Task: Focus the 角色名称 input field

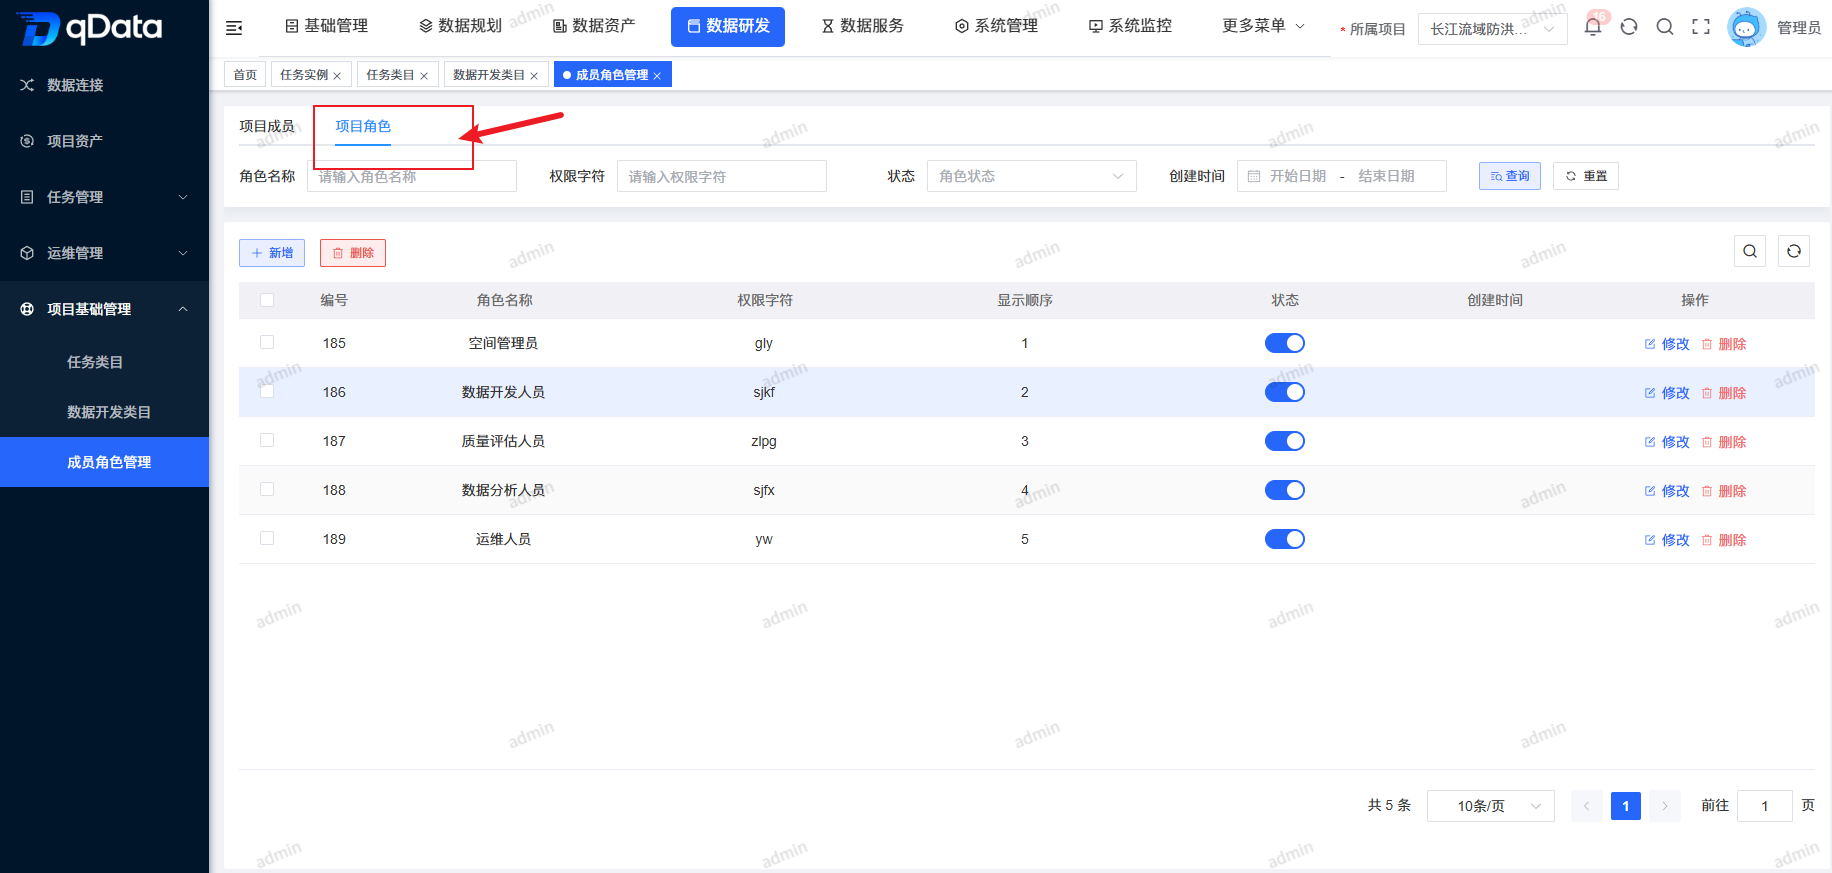Action: point(412,176)
